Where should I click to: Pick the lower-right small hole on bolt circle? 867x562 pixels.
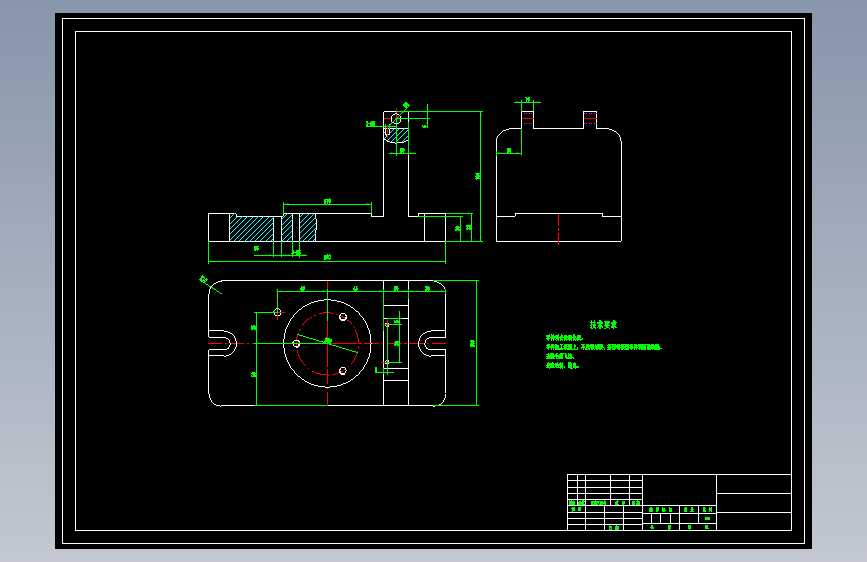pyautogui.click(x=343, y=371)
